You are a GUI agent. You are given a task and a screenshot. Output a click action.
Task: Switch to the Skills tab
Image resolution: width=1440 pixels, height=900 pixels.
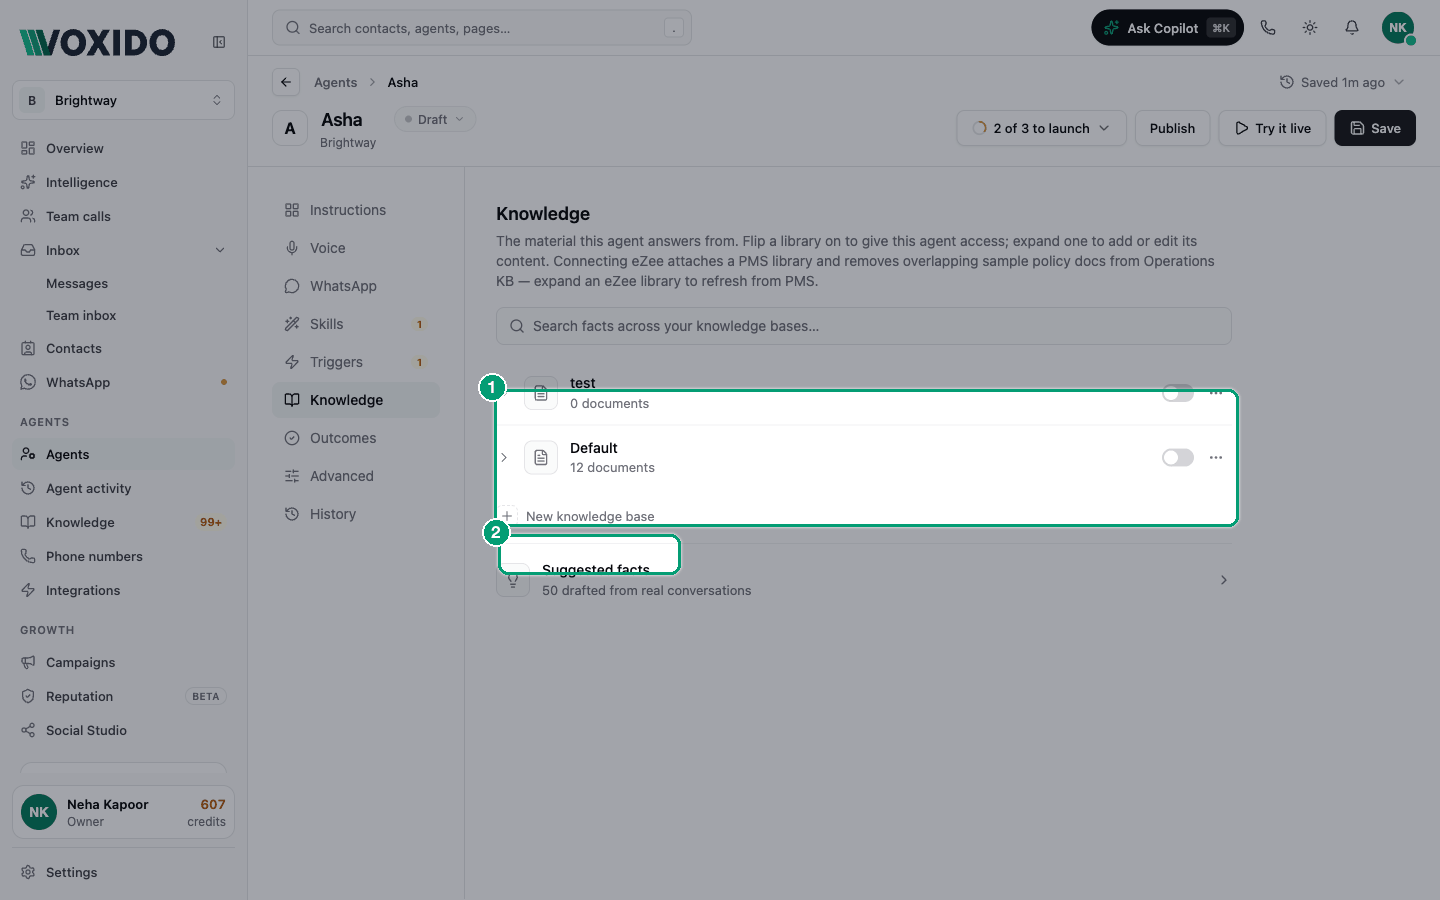356,324
